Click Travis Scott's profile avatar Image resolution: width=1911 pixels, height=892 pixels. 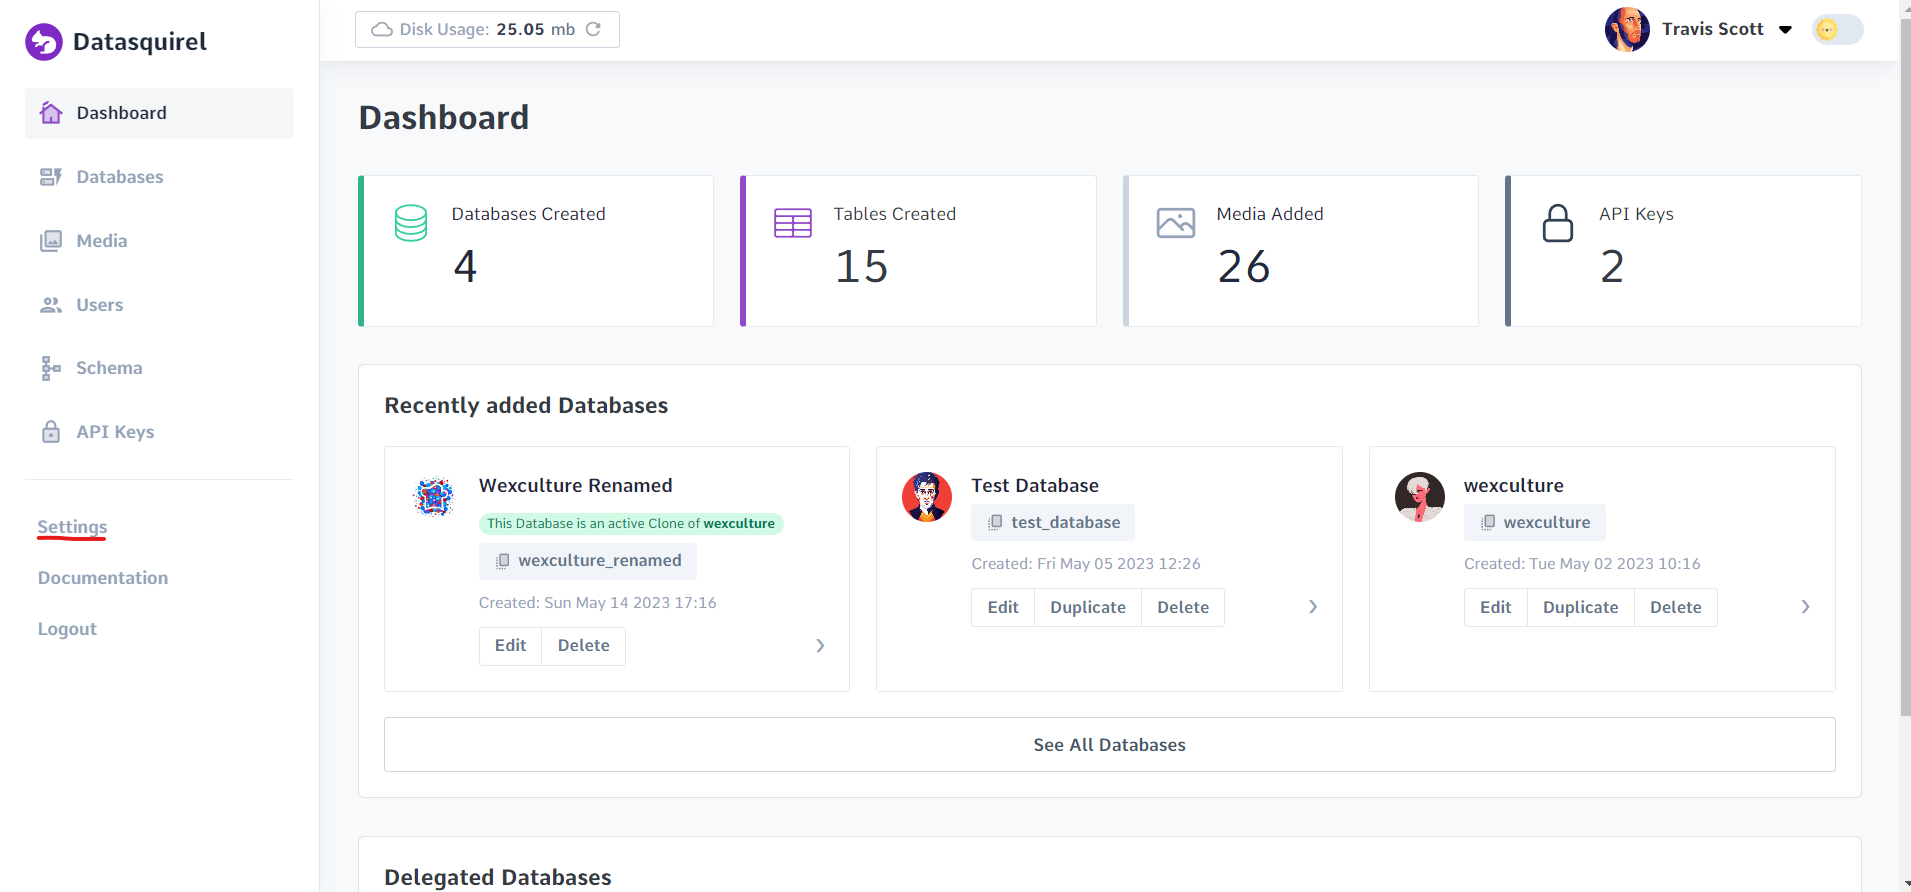1627,29
